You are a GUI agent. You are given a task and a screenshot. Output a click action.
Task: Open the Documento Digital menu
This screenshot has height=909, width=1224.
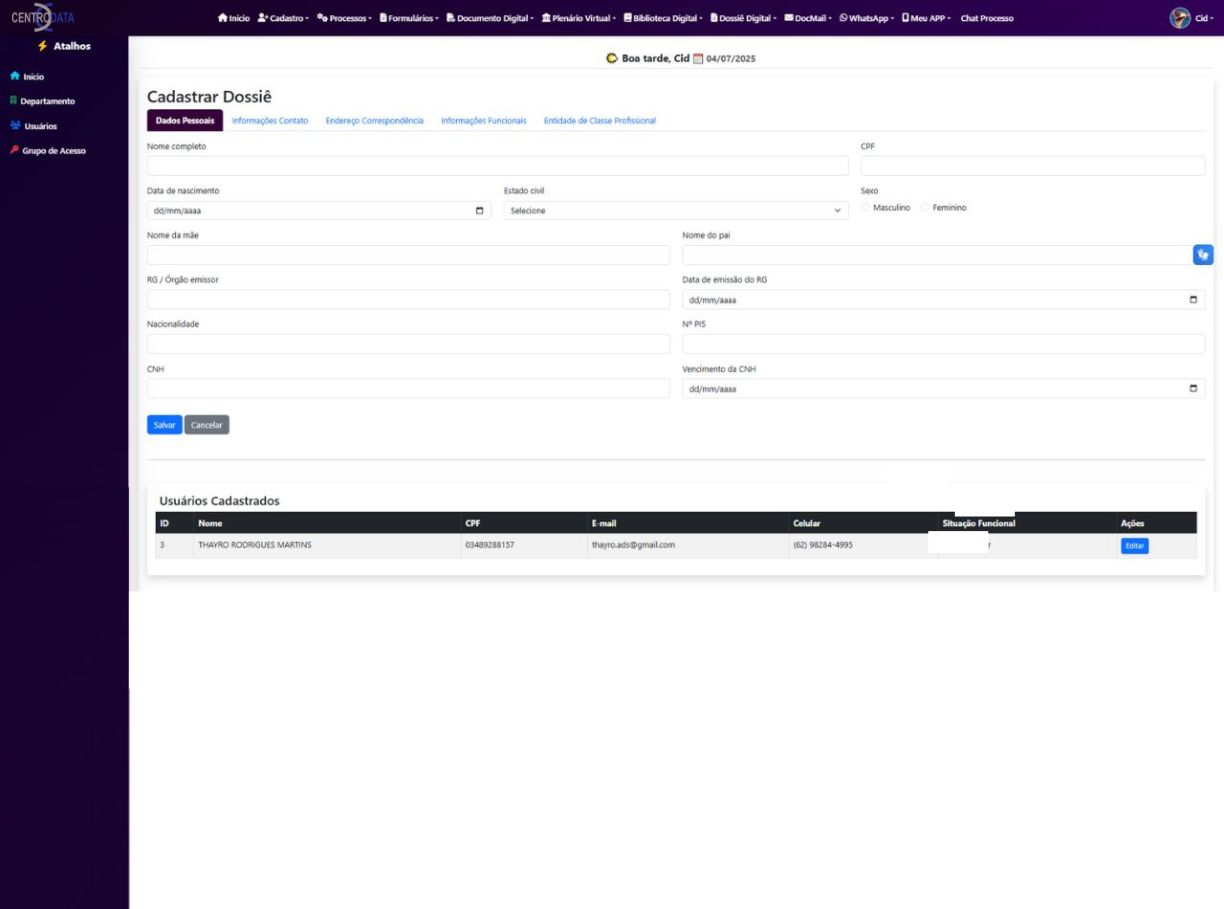click(490, 18)
